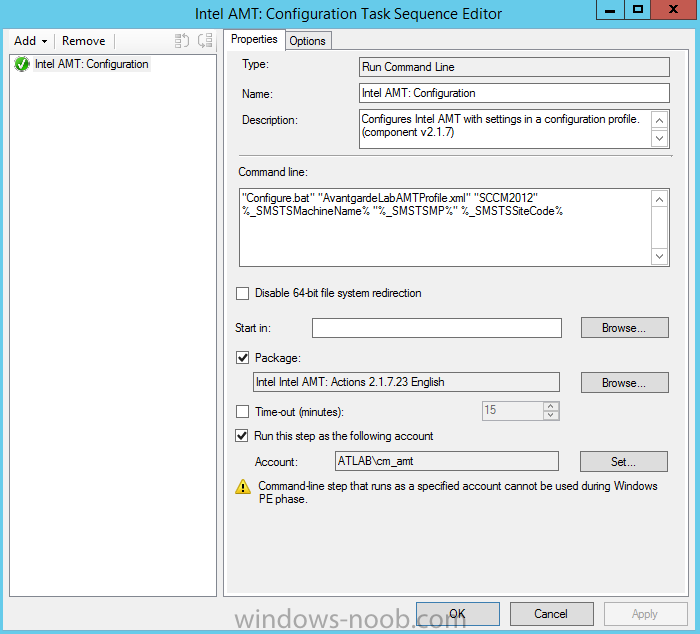
Task: Click the green checkmark step icon
Action: pos(21,64)
